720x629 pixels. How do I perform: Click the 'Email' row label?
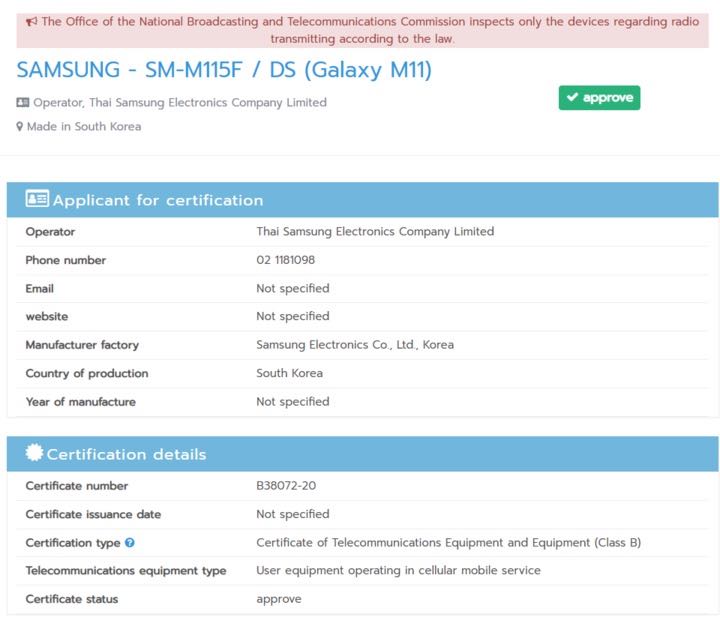tap(39, 289)
